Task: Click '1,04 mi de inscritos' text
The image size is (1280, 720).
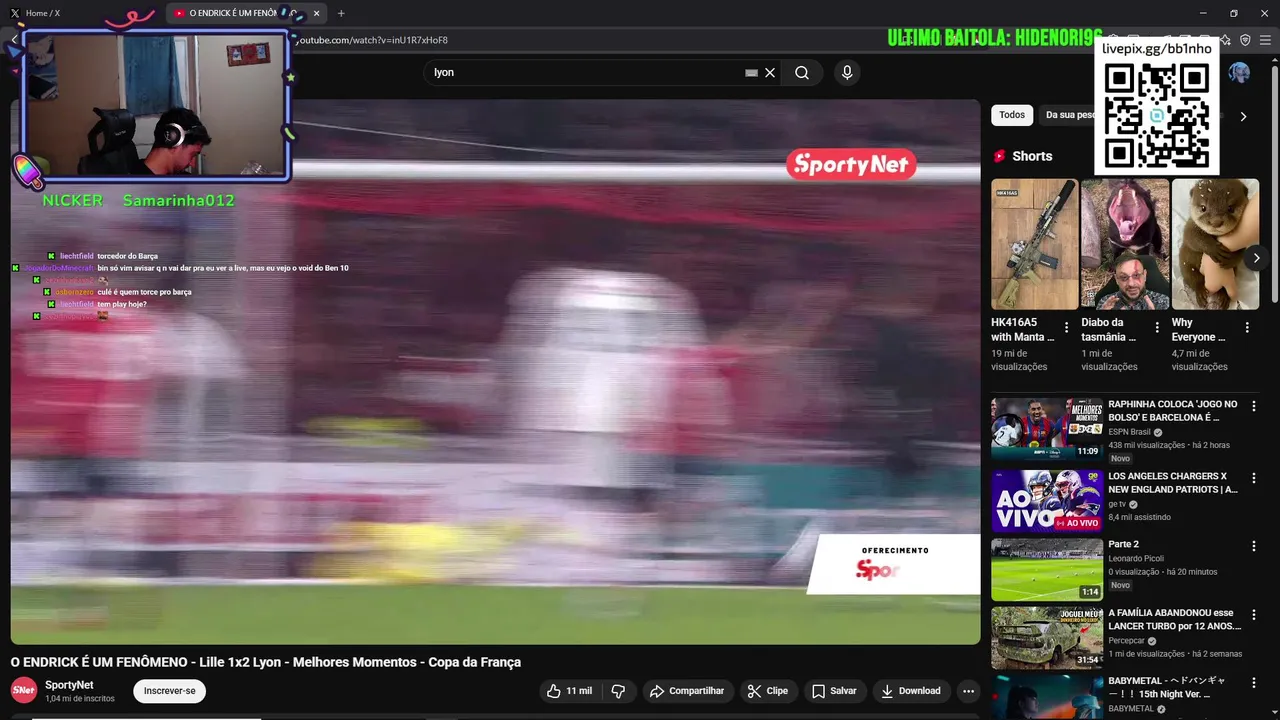Action: pos(80,698)
